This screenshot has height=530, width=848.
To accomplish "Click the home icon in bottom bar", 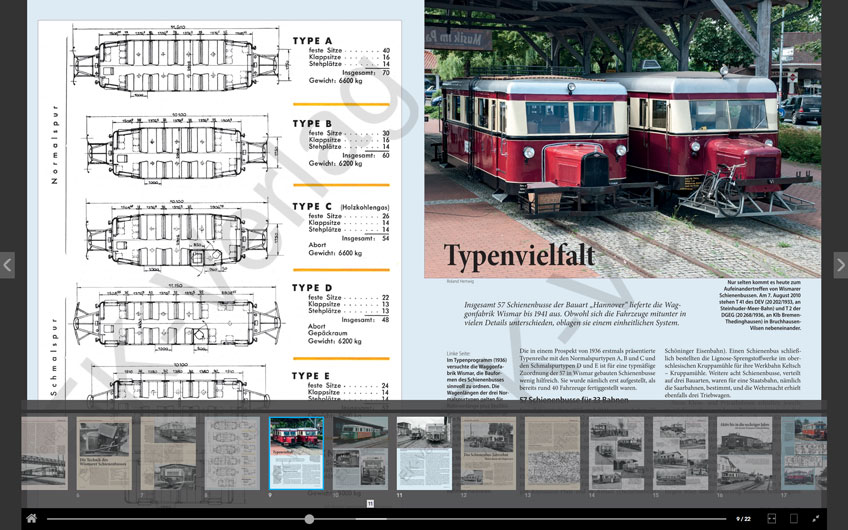I will tap(32, 519).
